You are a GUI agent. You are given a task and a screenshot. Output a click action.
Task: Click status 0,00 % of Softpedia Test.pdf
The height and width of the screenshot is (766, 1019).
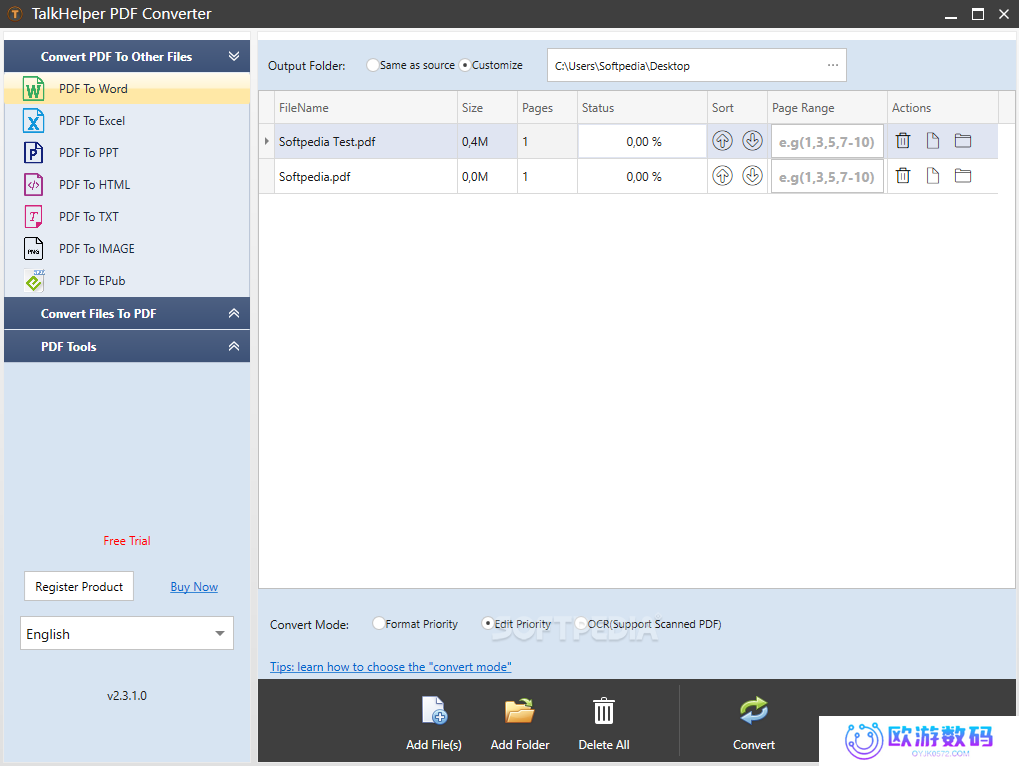643,142
